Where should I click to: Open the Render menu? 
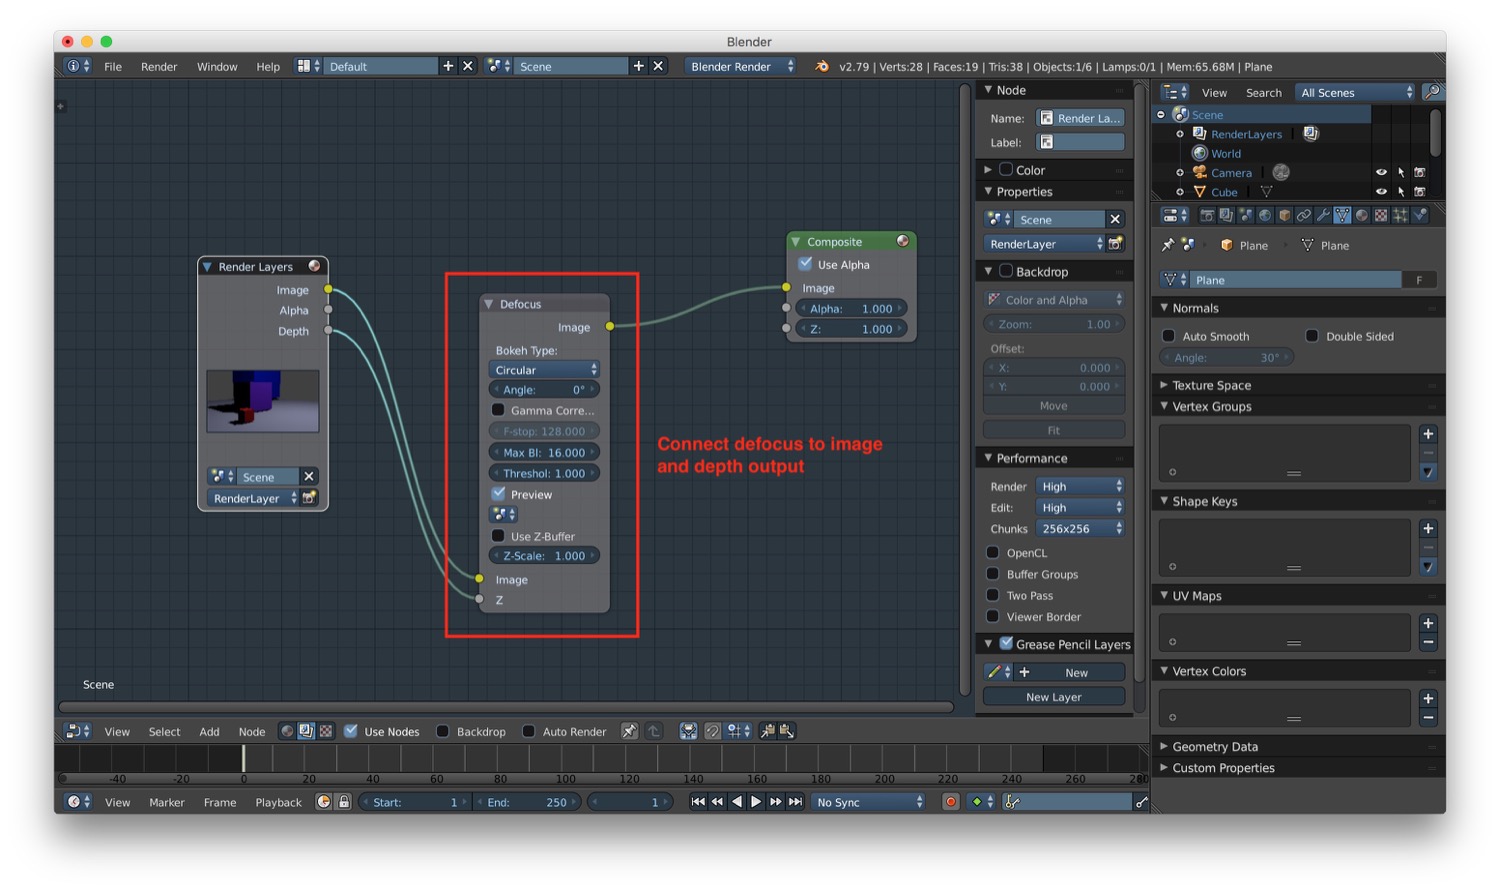point(159,67)
